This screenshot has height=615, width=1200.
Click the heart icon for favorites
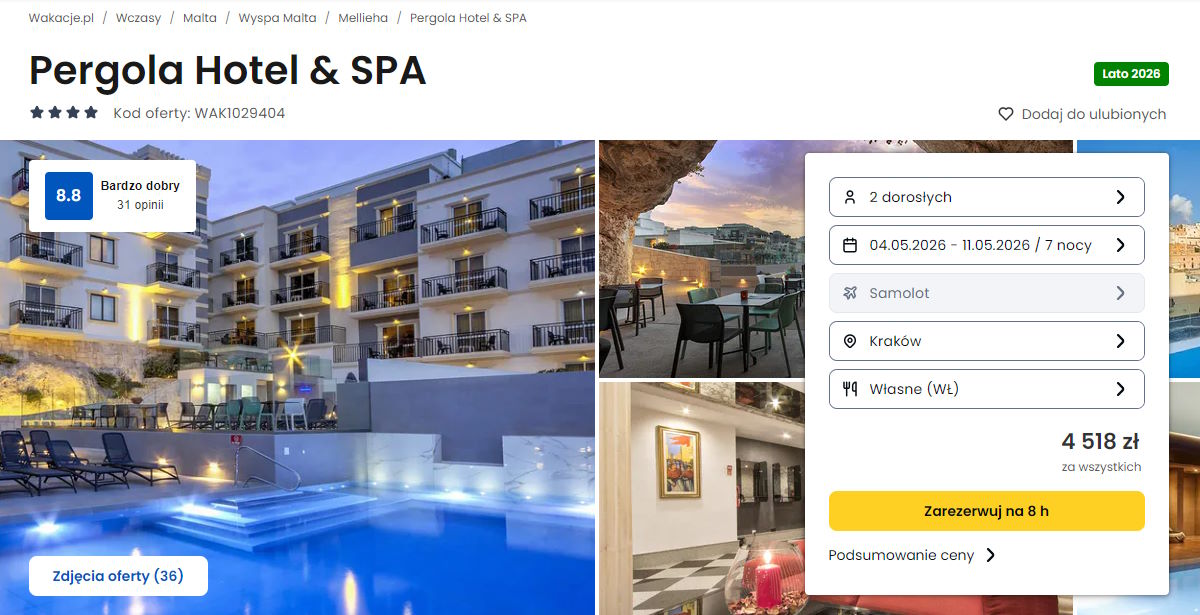[1006, 114]
